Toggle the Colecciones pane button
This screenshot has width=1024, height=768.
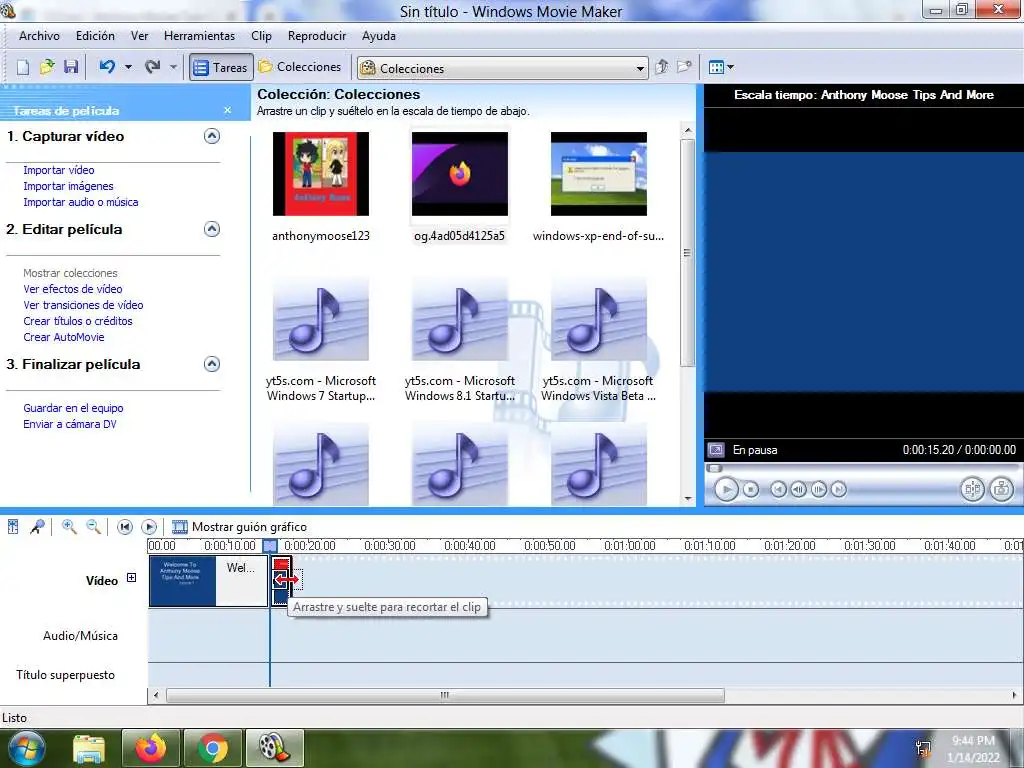click(x=300, y=67)
